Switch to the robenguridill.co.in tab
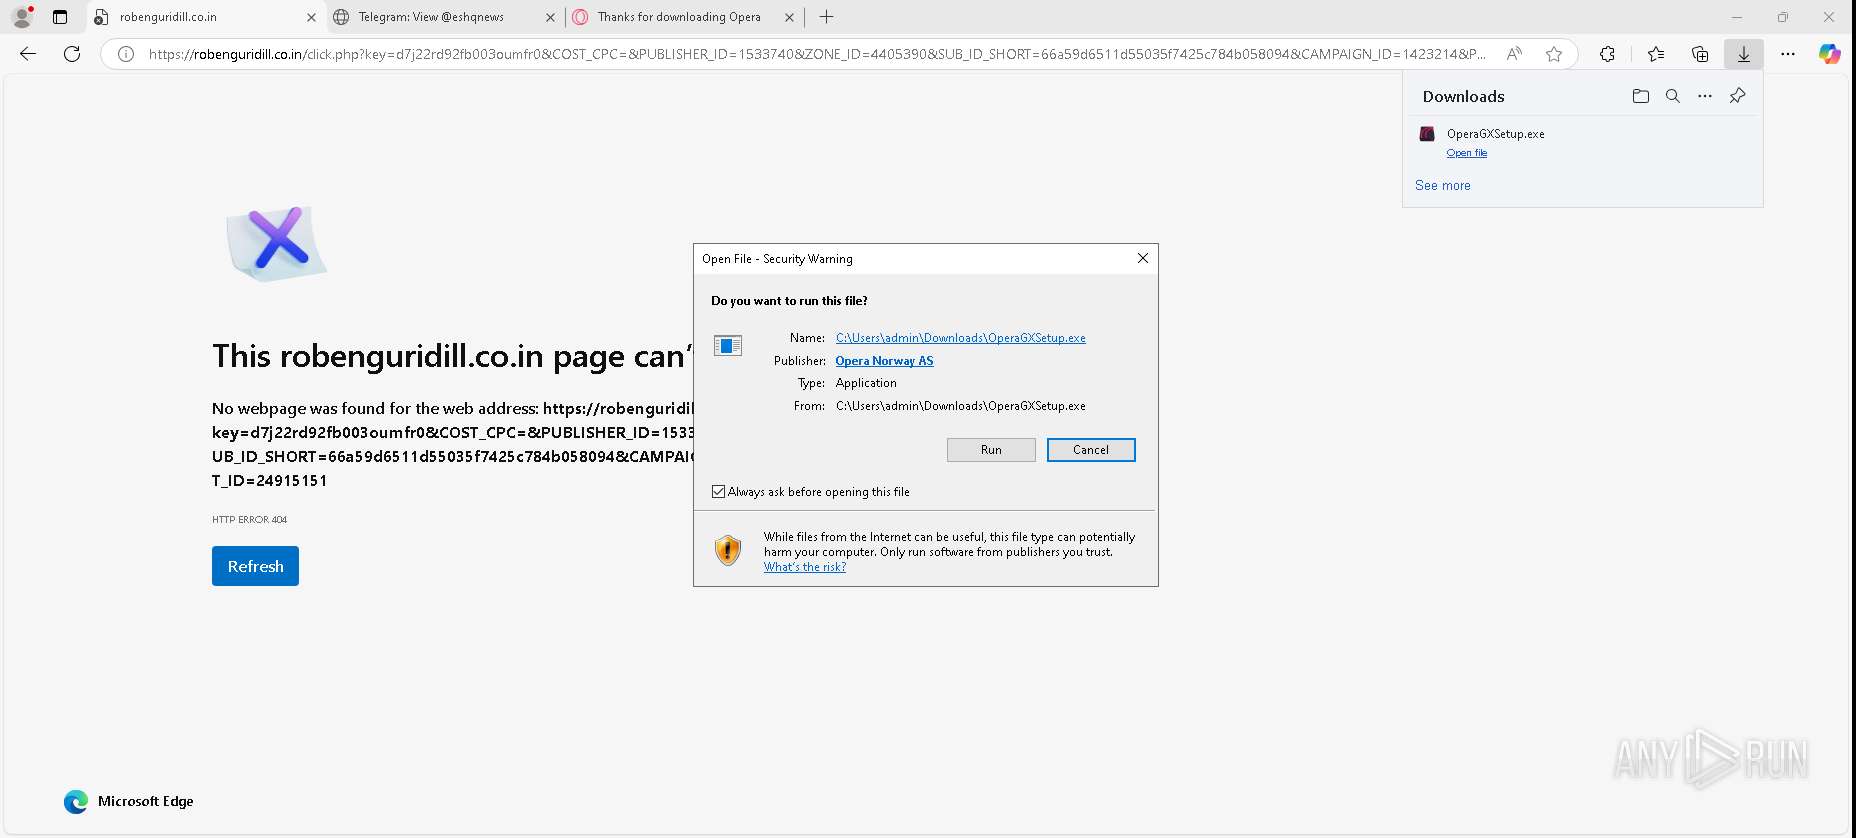This screenshot has height=838, width=1856. pyautogui.click(x=206, y=17)
